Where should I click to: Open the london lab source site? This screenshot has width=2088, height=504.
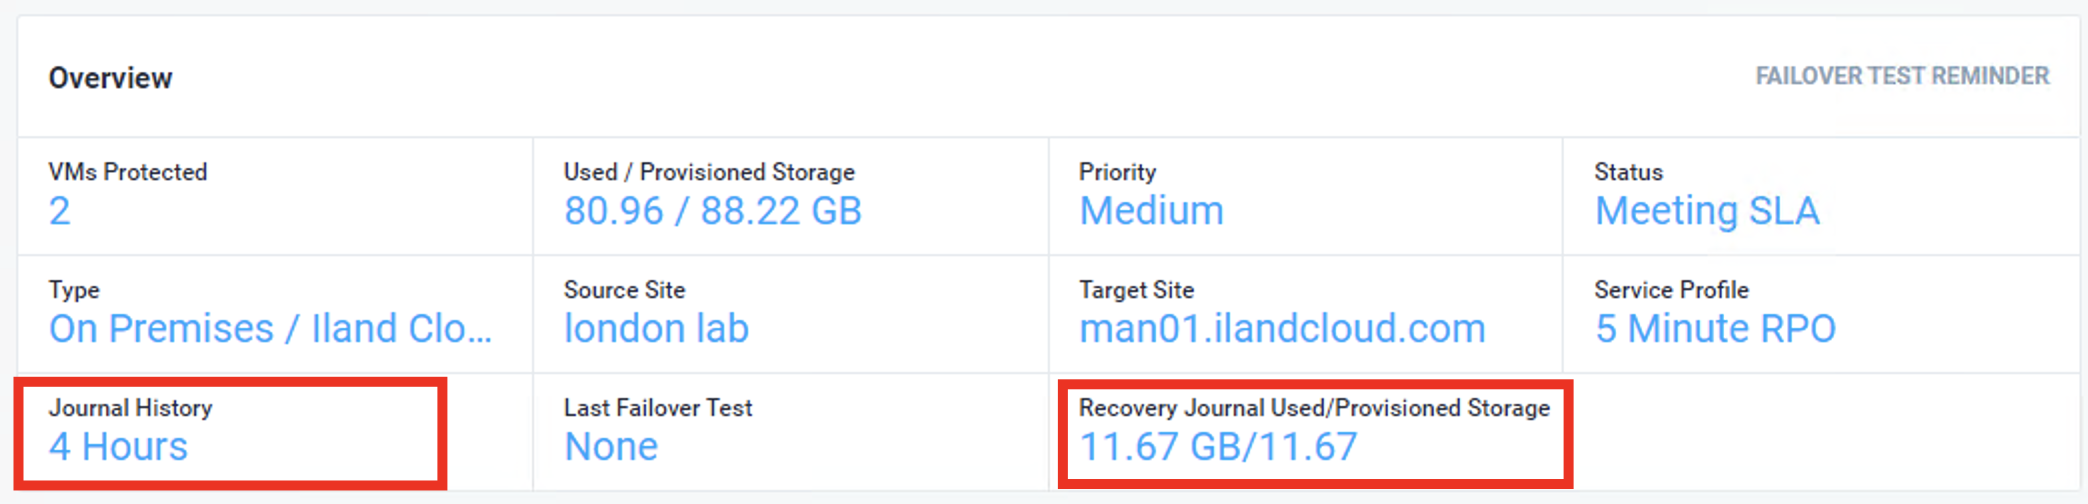click(656, 329)
